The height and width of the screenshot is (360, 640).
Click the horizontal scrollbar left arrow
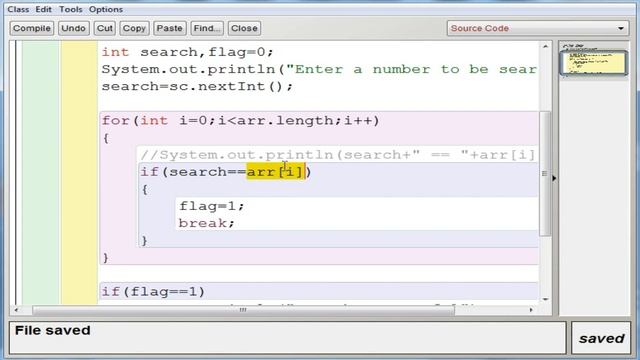tap(16, 310)
